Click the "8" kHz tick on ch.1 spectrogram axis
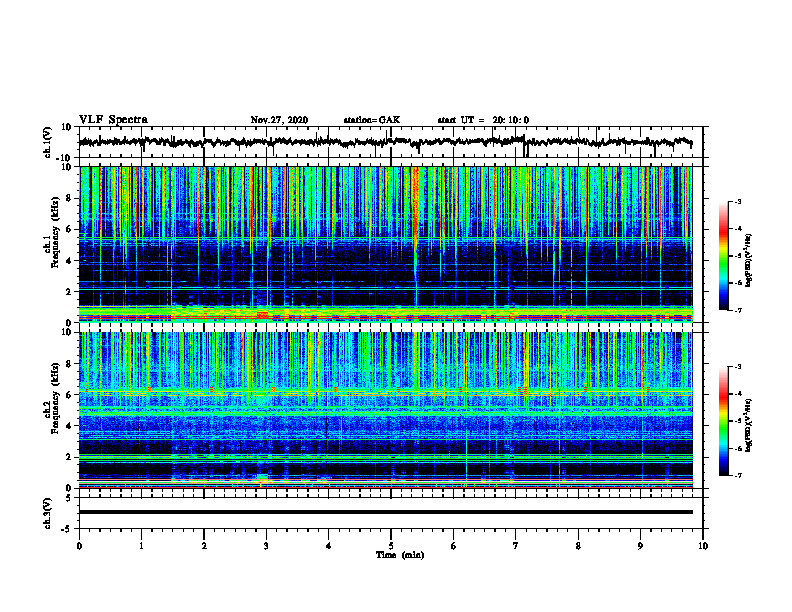 [69, 198]
